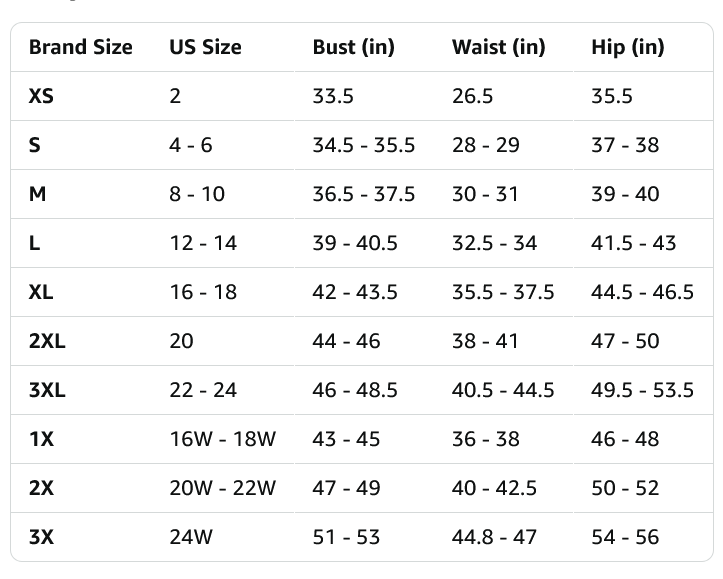Image resolution: width=723 pixels, height=579 pixels.
Task: Click the 3XL brand size cell
Action: tap(47, 390)
